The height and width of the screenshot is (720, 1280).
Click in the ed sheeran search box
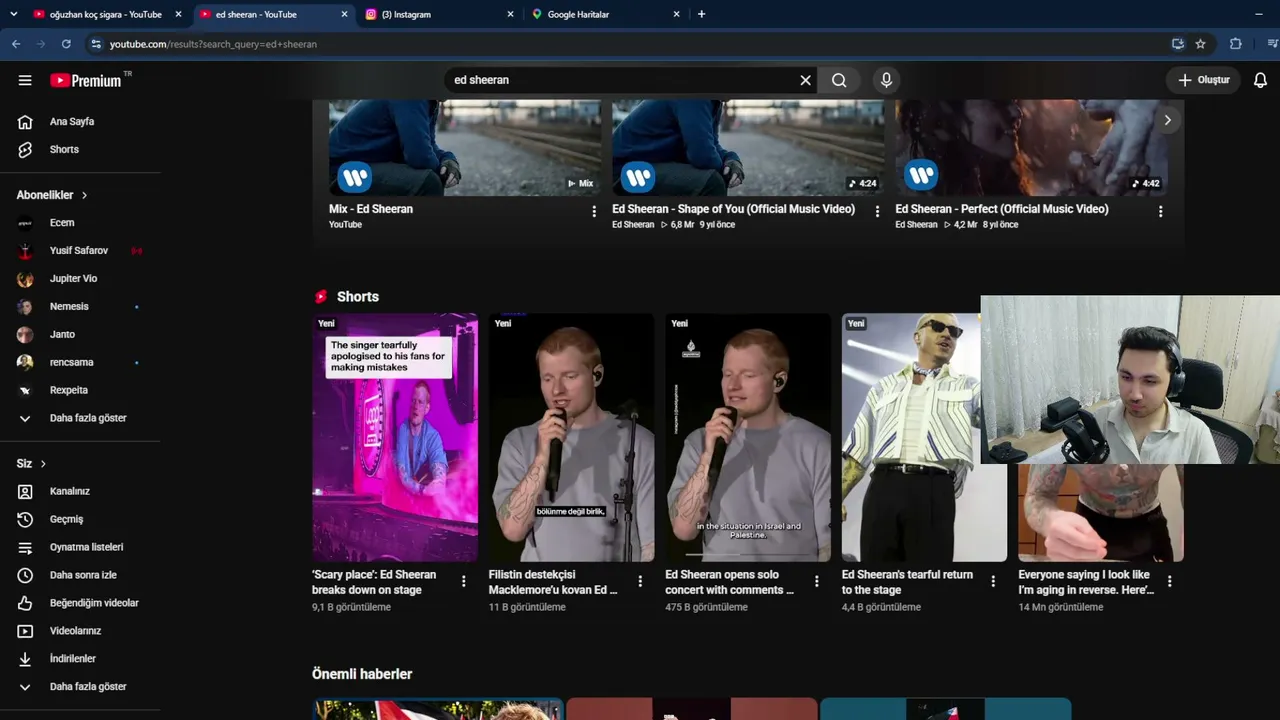[x=620, y=80]
